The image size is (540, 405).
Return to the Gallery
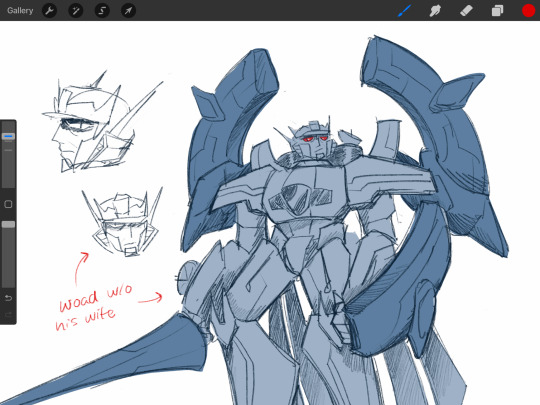pos(20,10)
